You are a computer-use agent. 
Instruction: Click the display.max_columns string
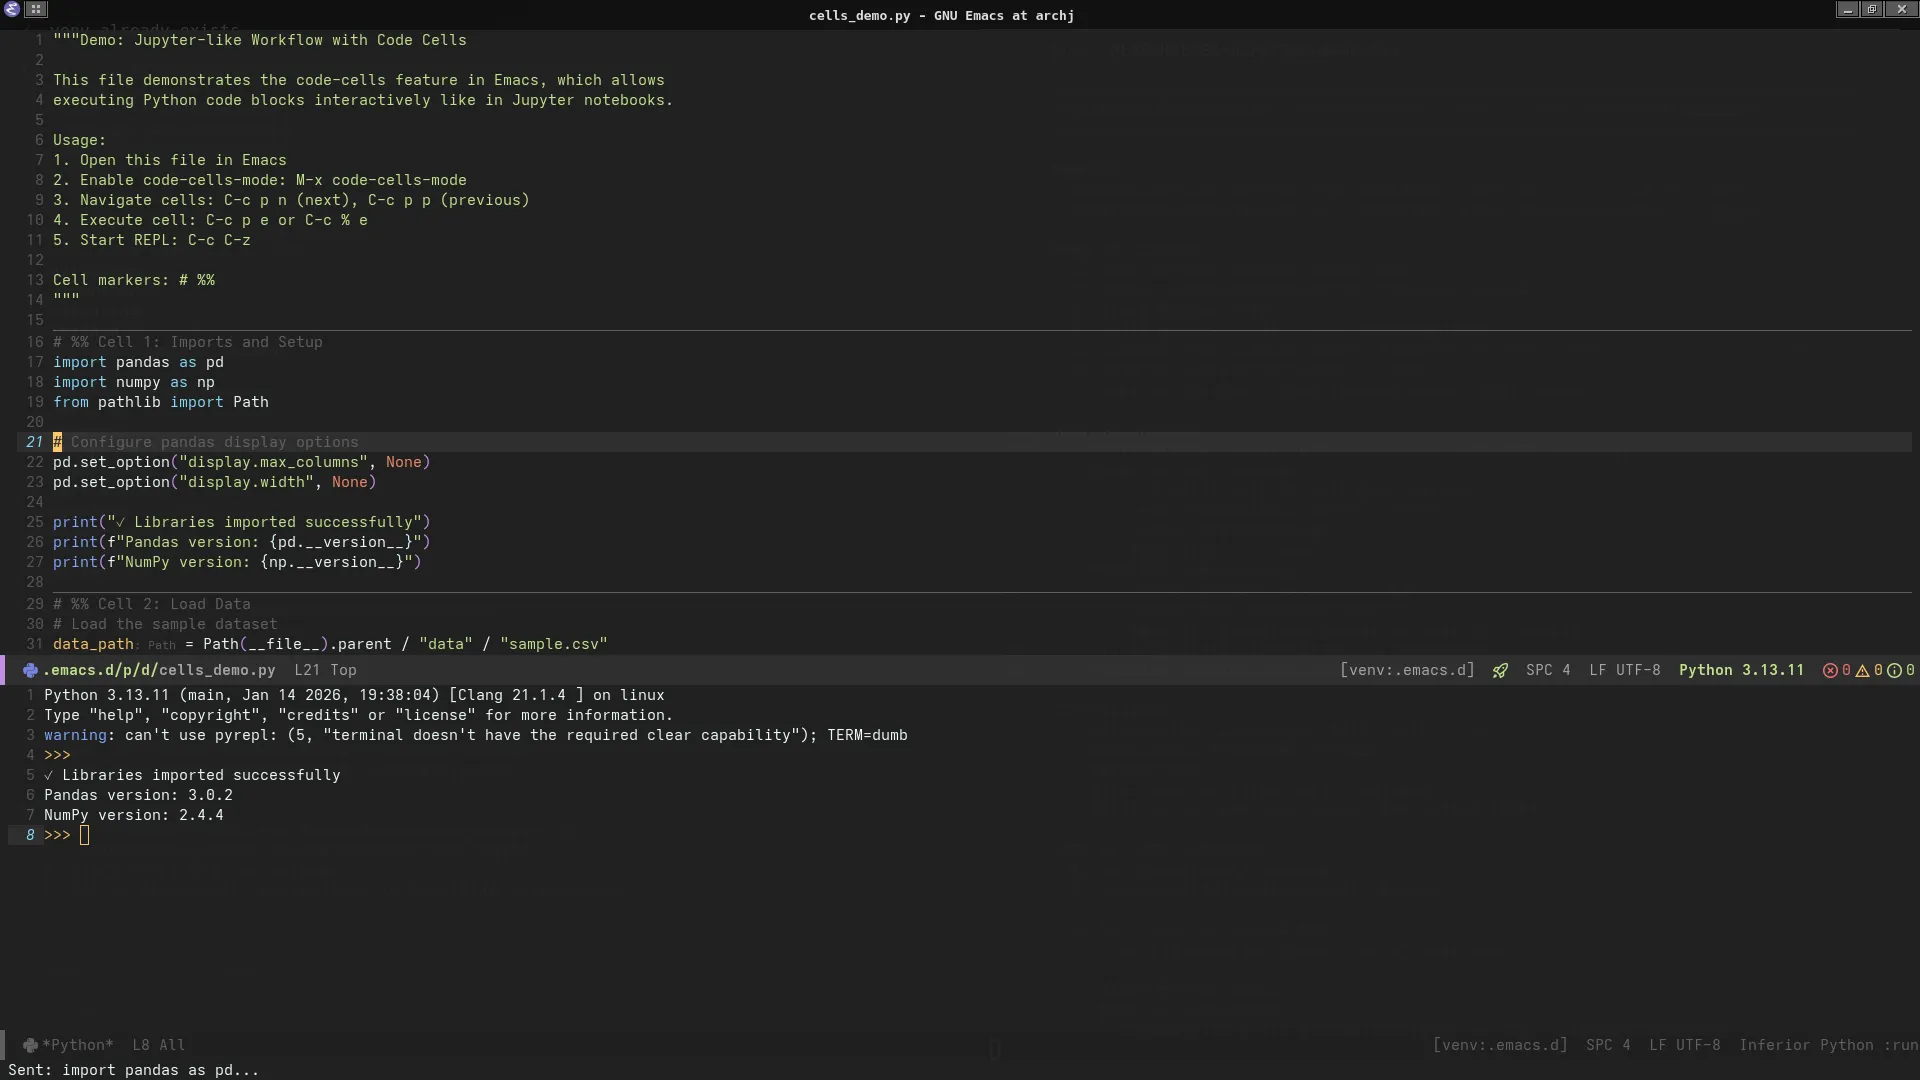point(273,462)
